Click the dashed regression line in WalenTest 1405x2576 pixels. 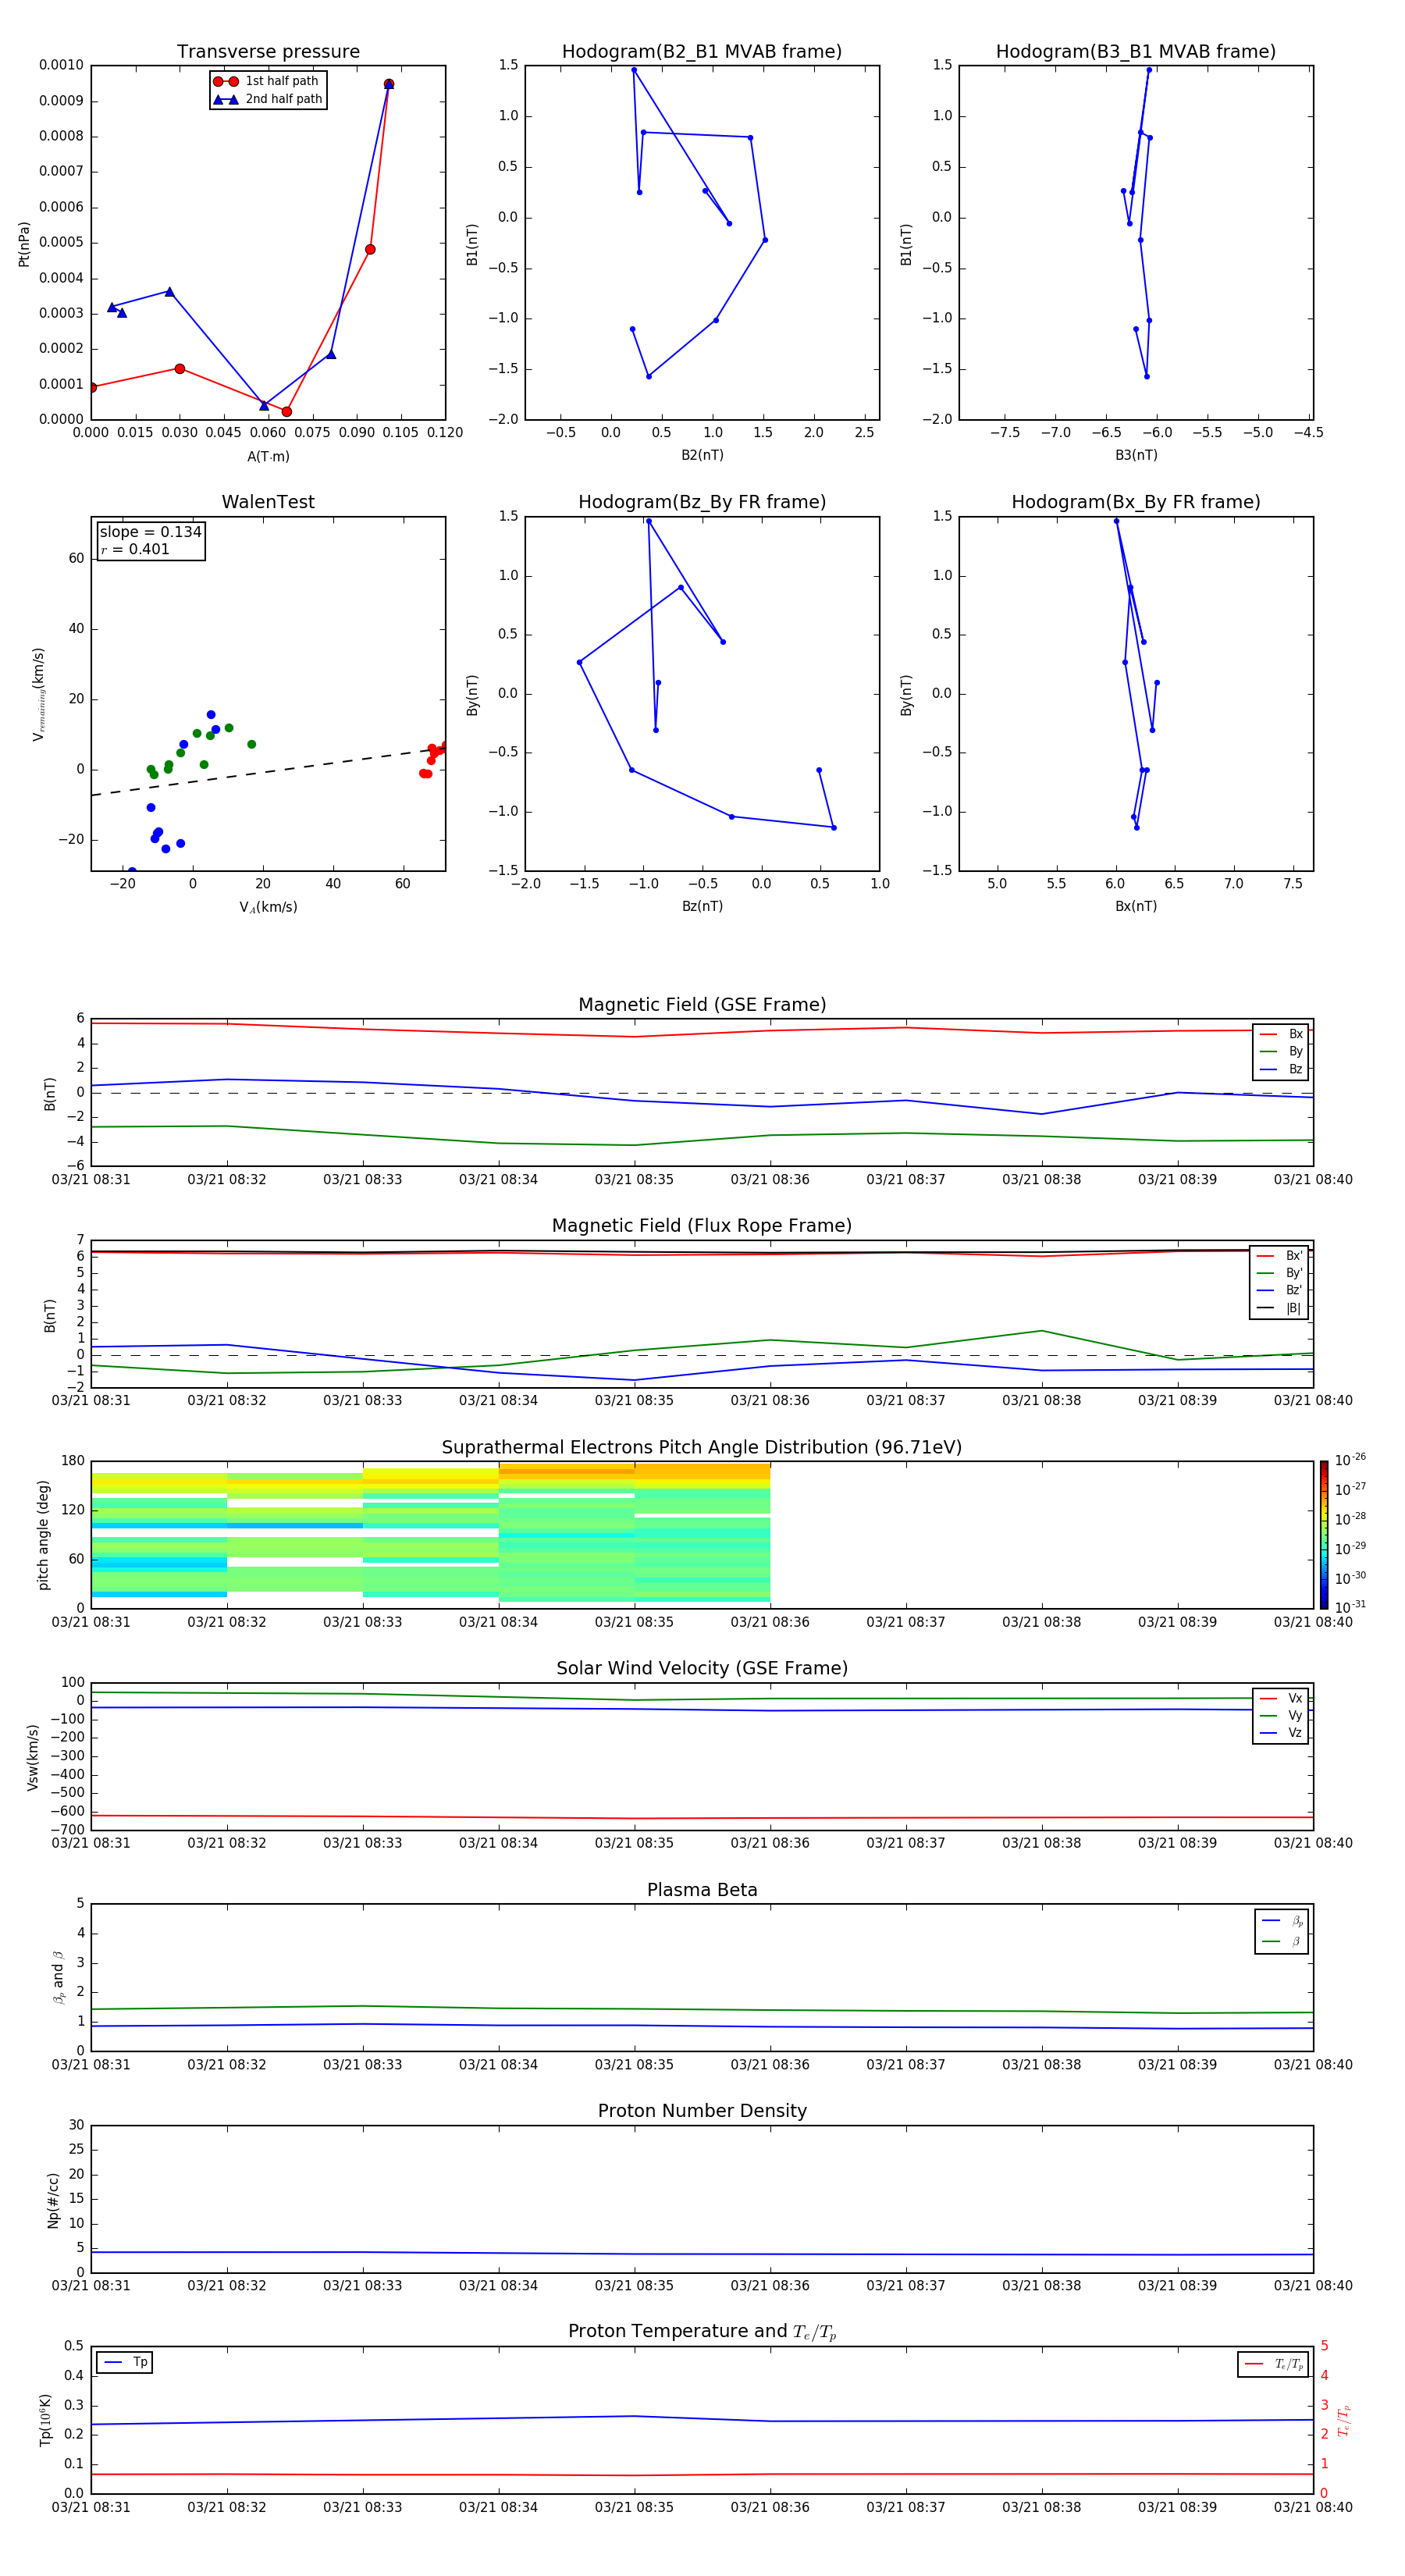(268, 771)
